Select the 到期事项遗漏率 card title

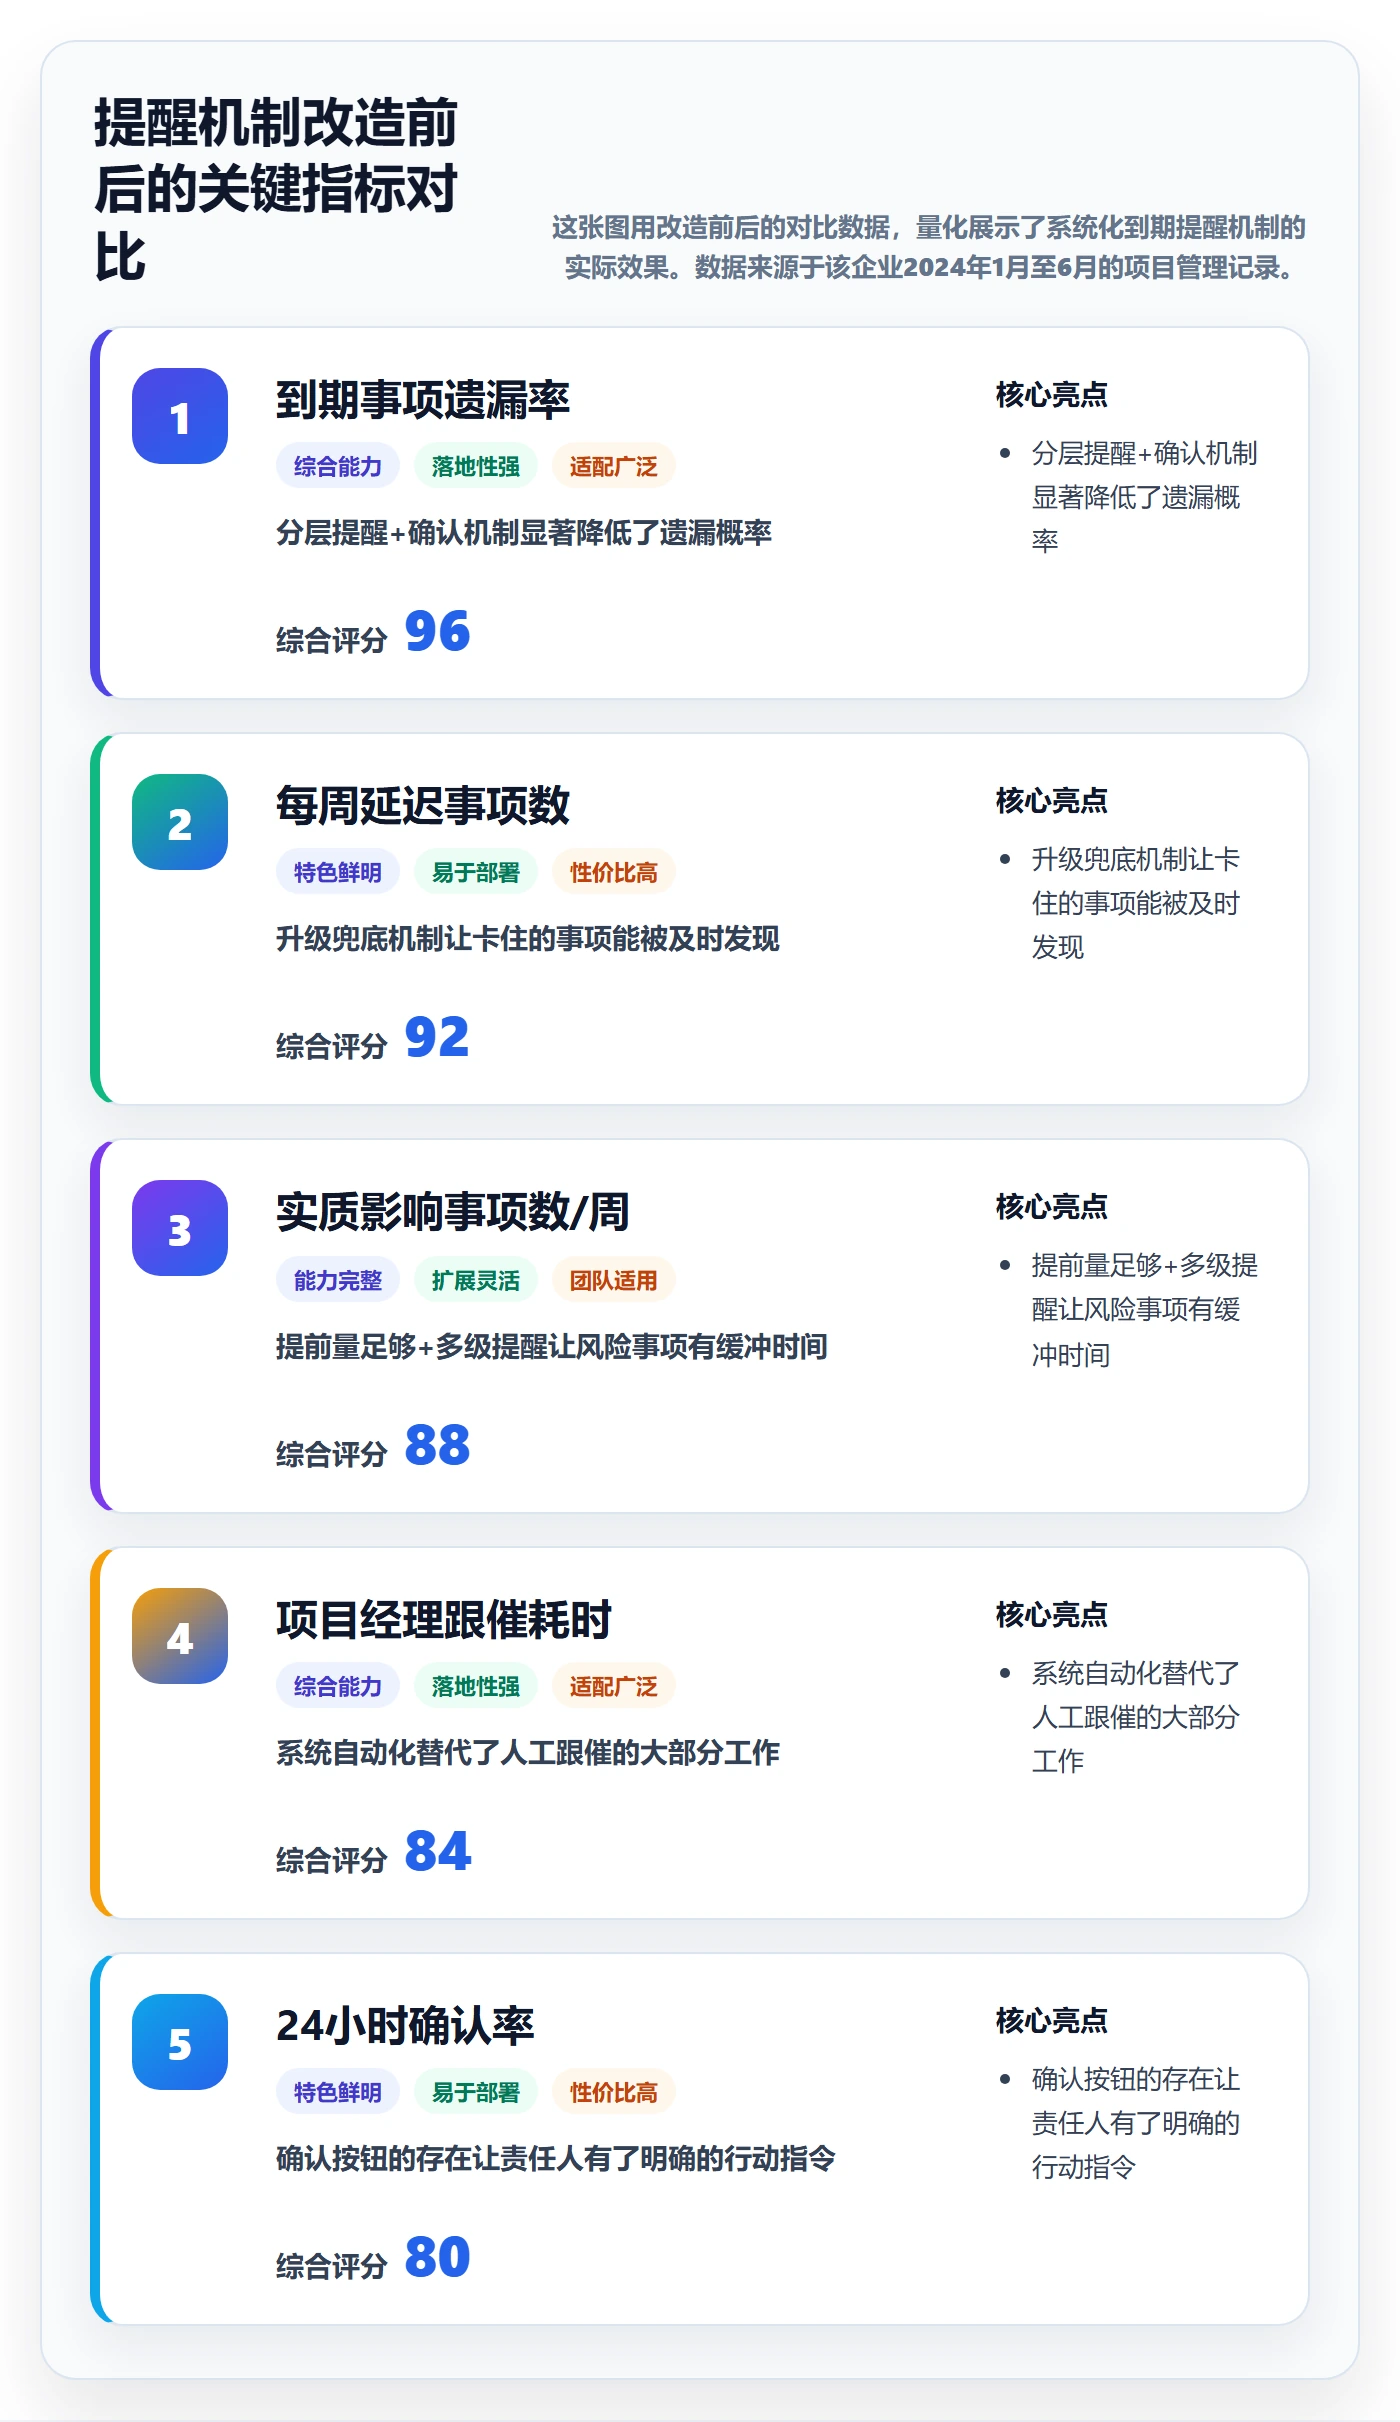point(423,400)
